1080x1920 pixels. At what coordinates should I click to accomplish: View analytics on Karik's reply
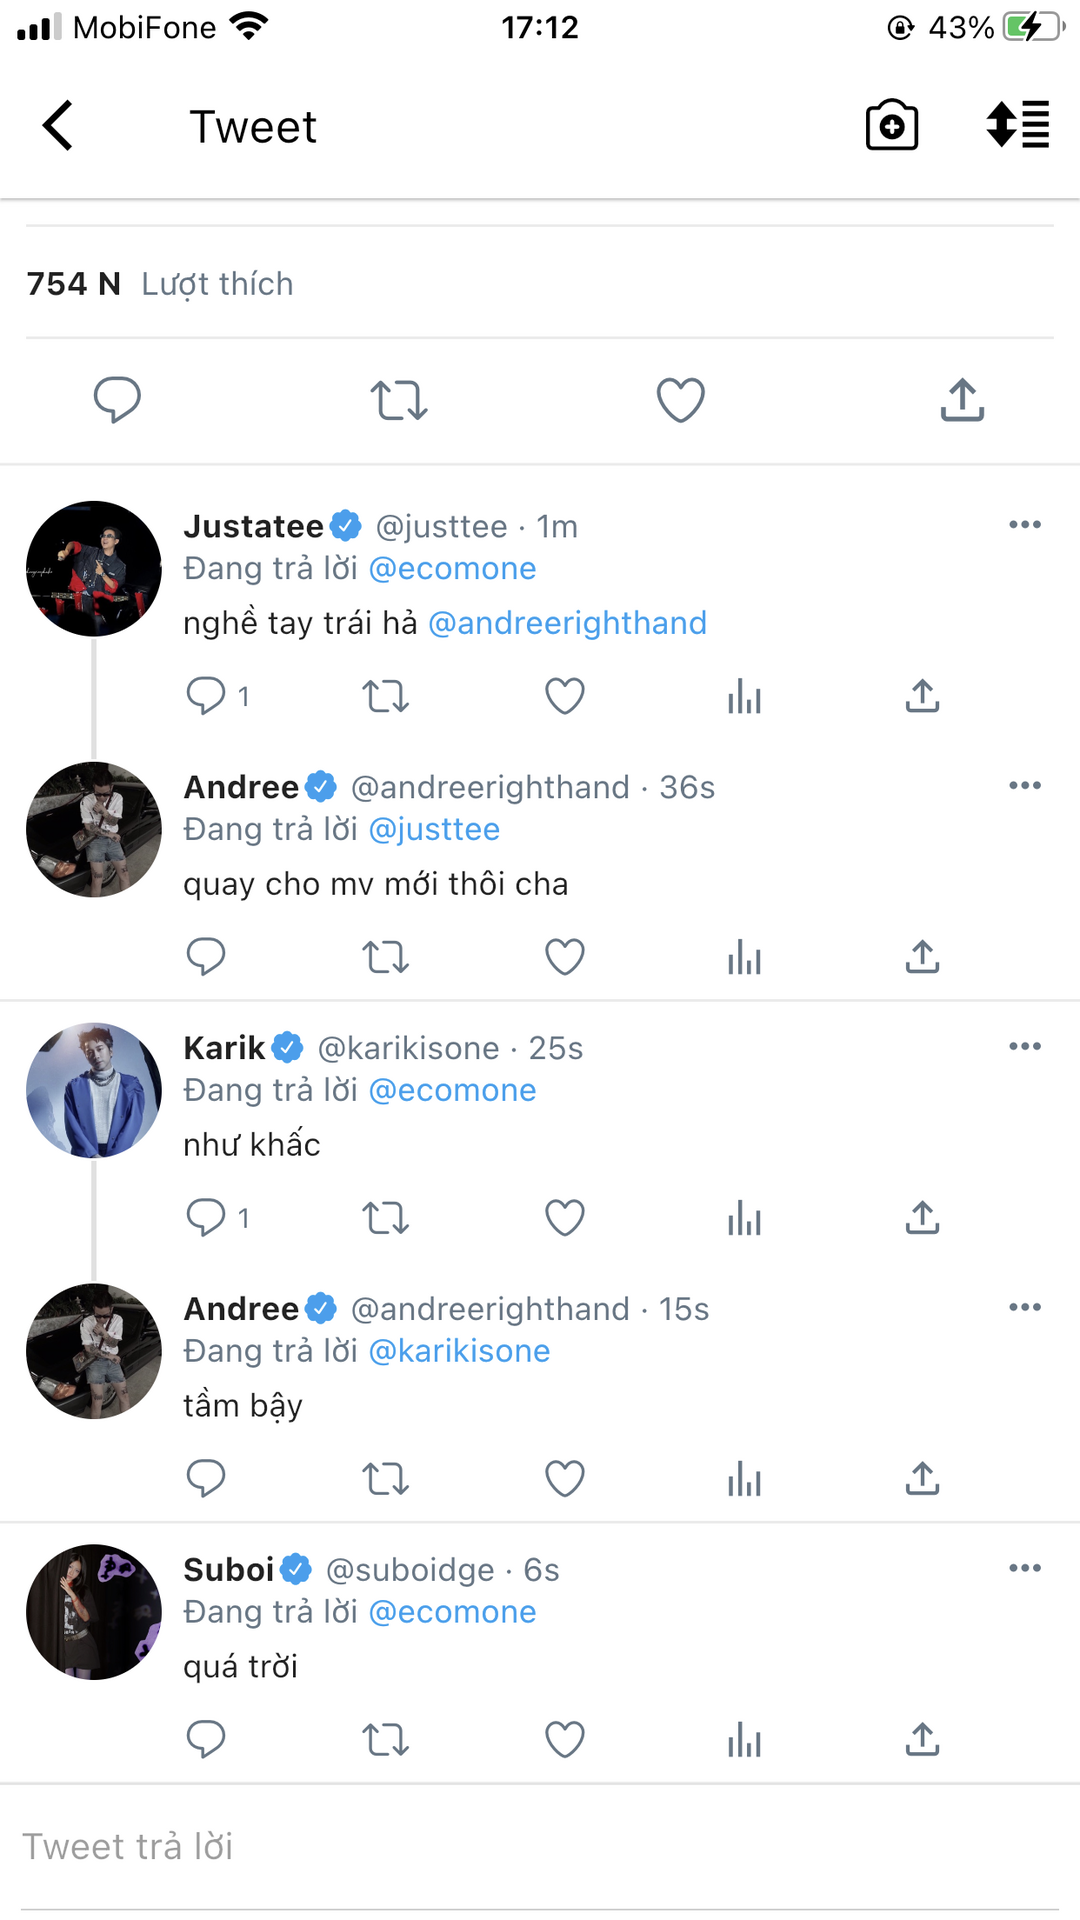(x=745, y=1218)
